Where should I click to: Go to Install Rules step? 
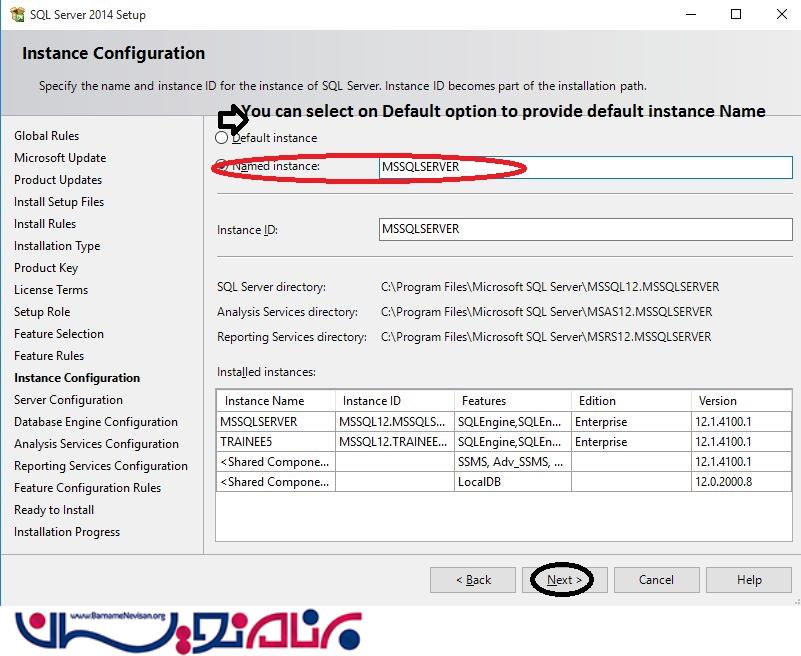point(45,224)
